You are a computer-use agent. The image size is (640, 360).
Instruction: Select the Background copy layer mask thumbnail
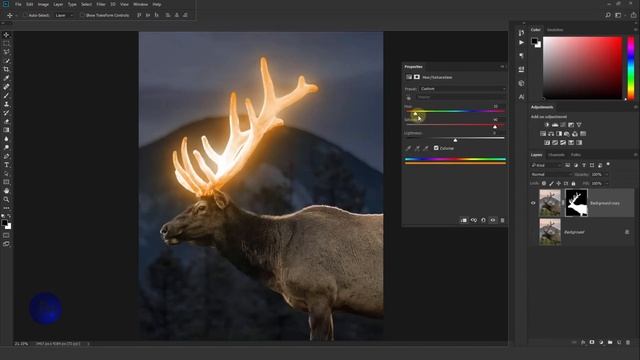pos(576,203)
